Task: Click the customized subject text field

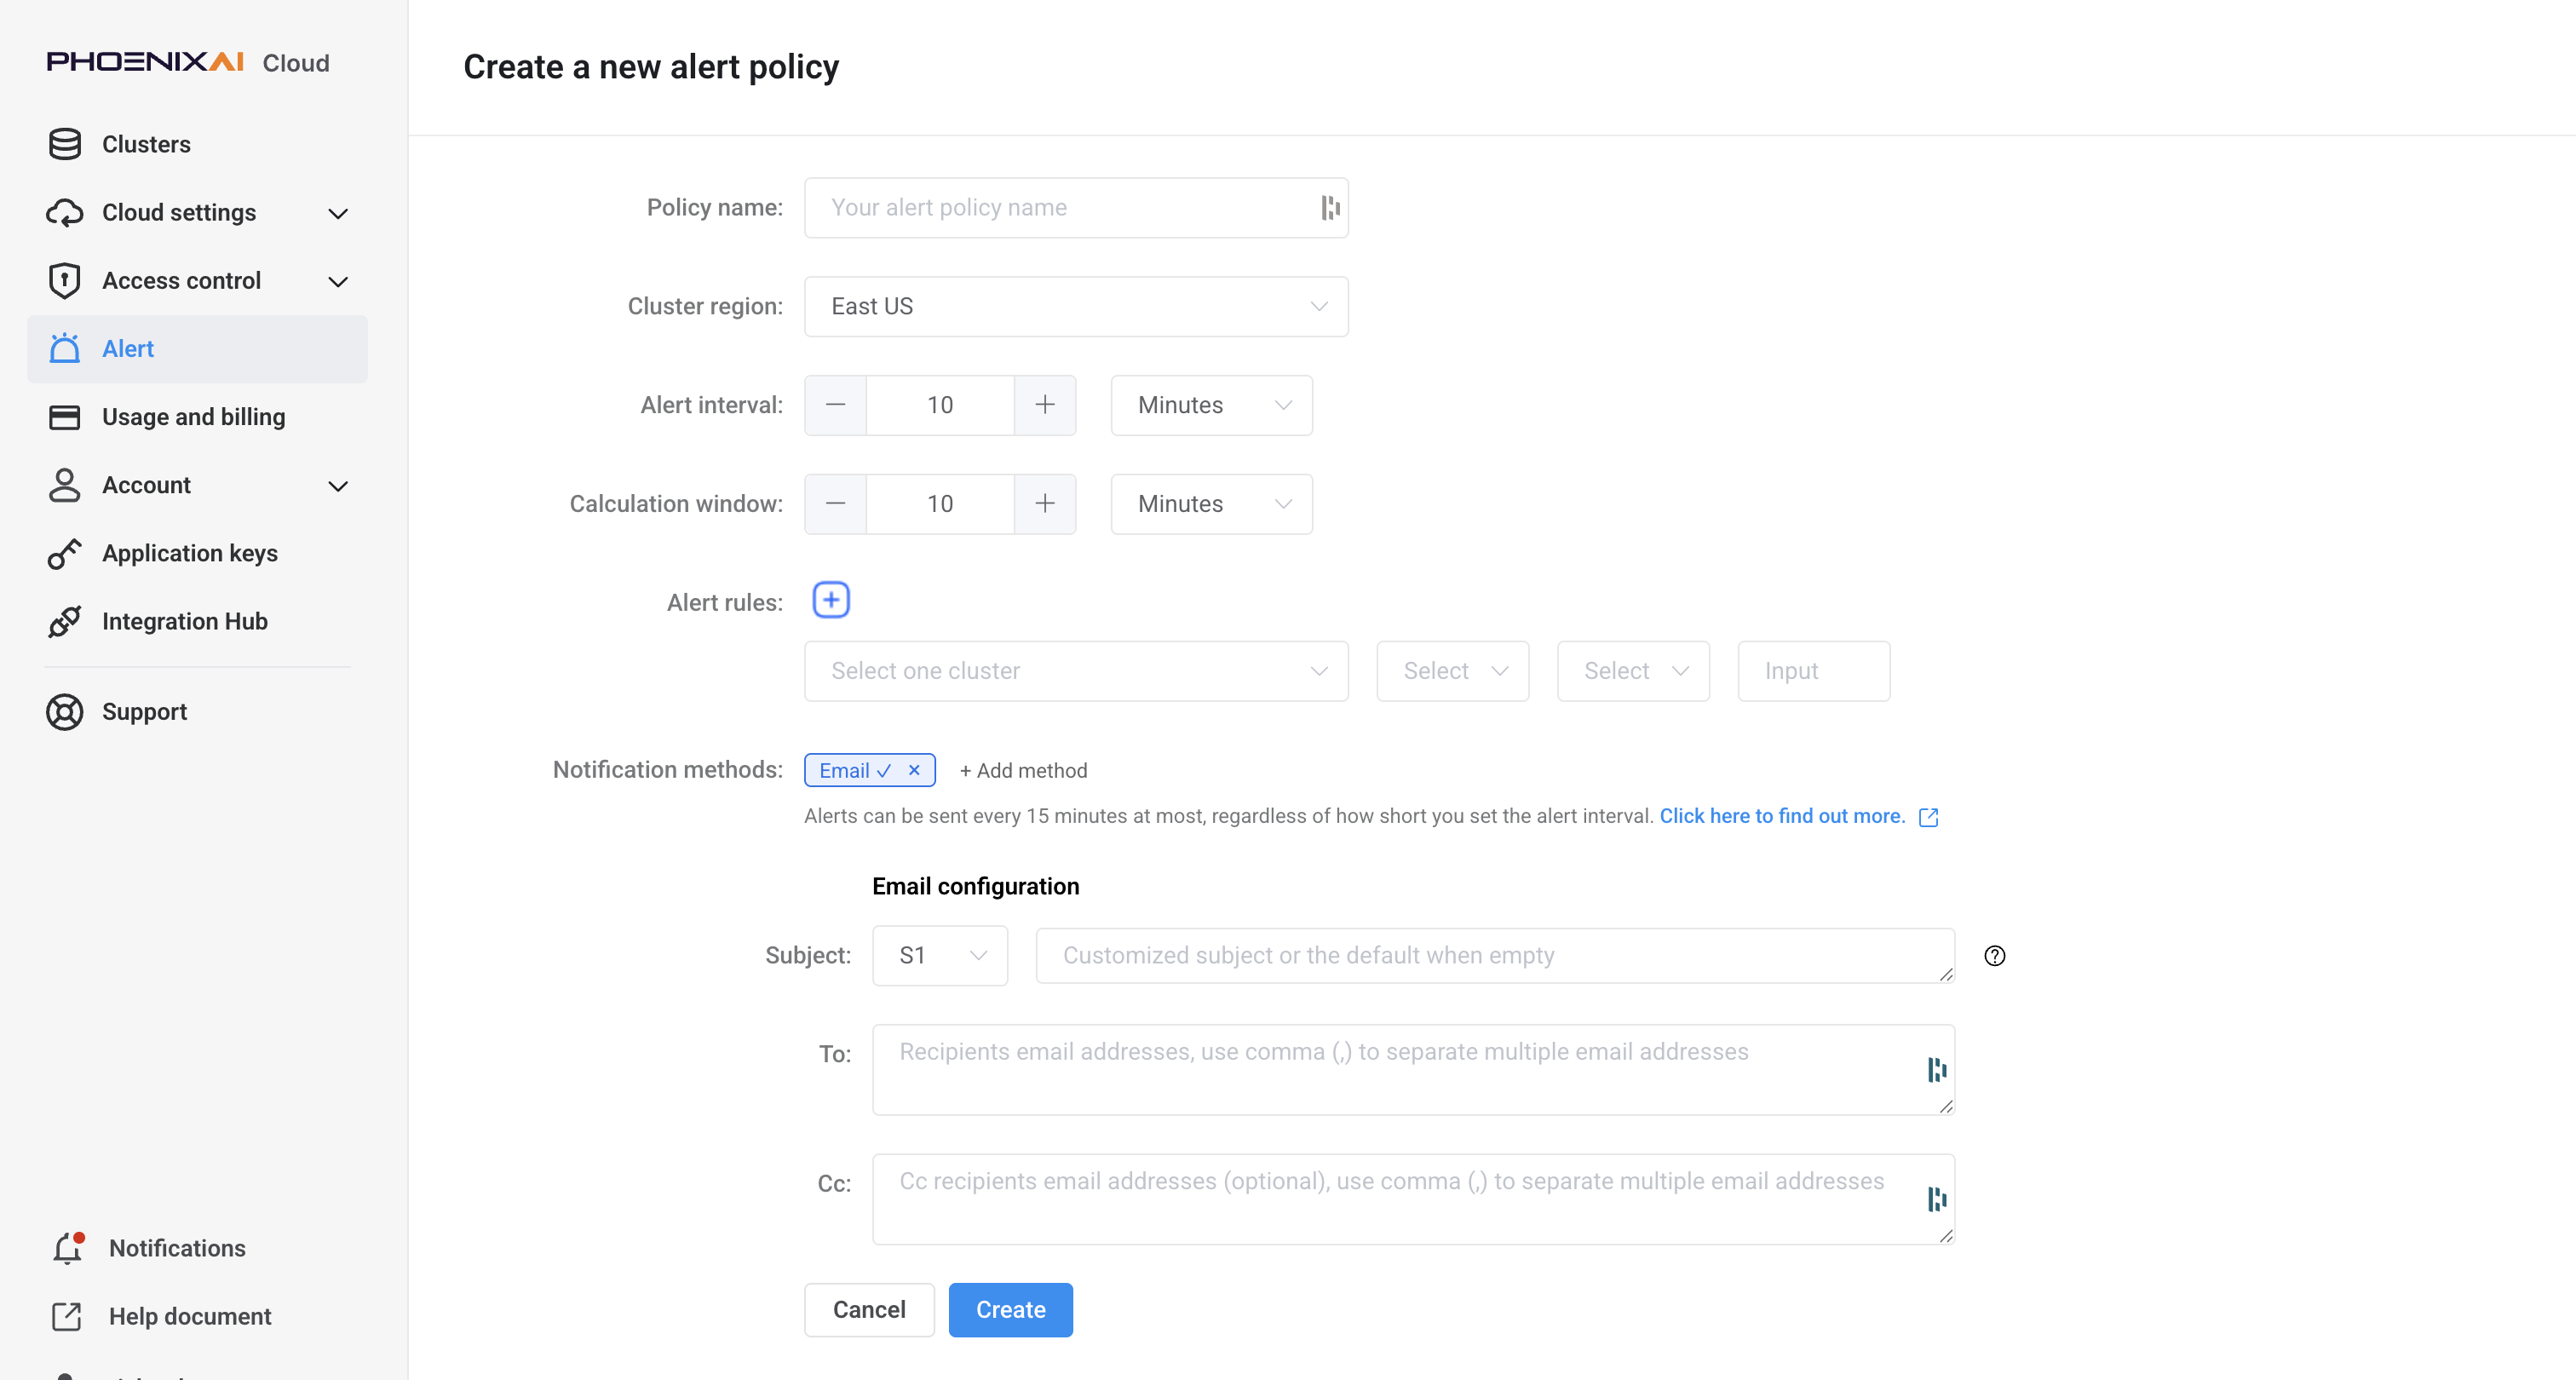Action: [1495, 955]
